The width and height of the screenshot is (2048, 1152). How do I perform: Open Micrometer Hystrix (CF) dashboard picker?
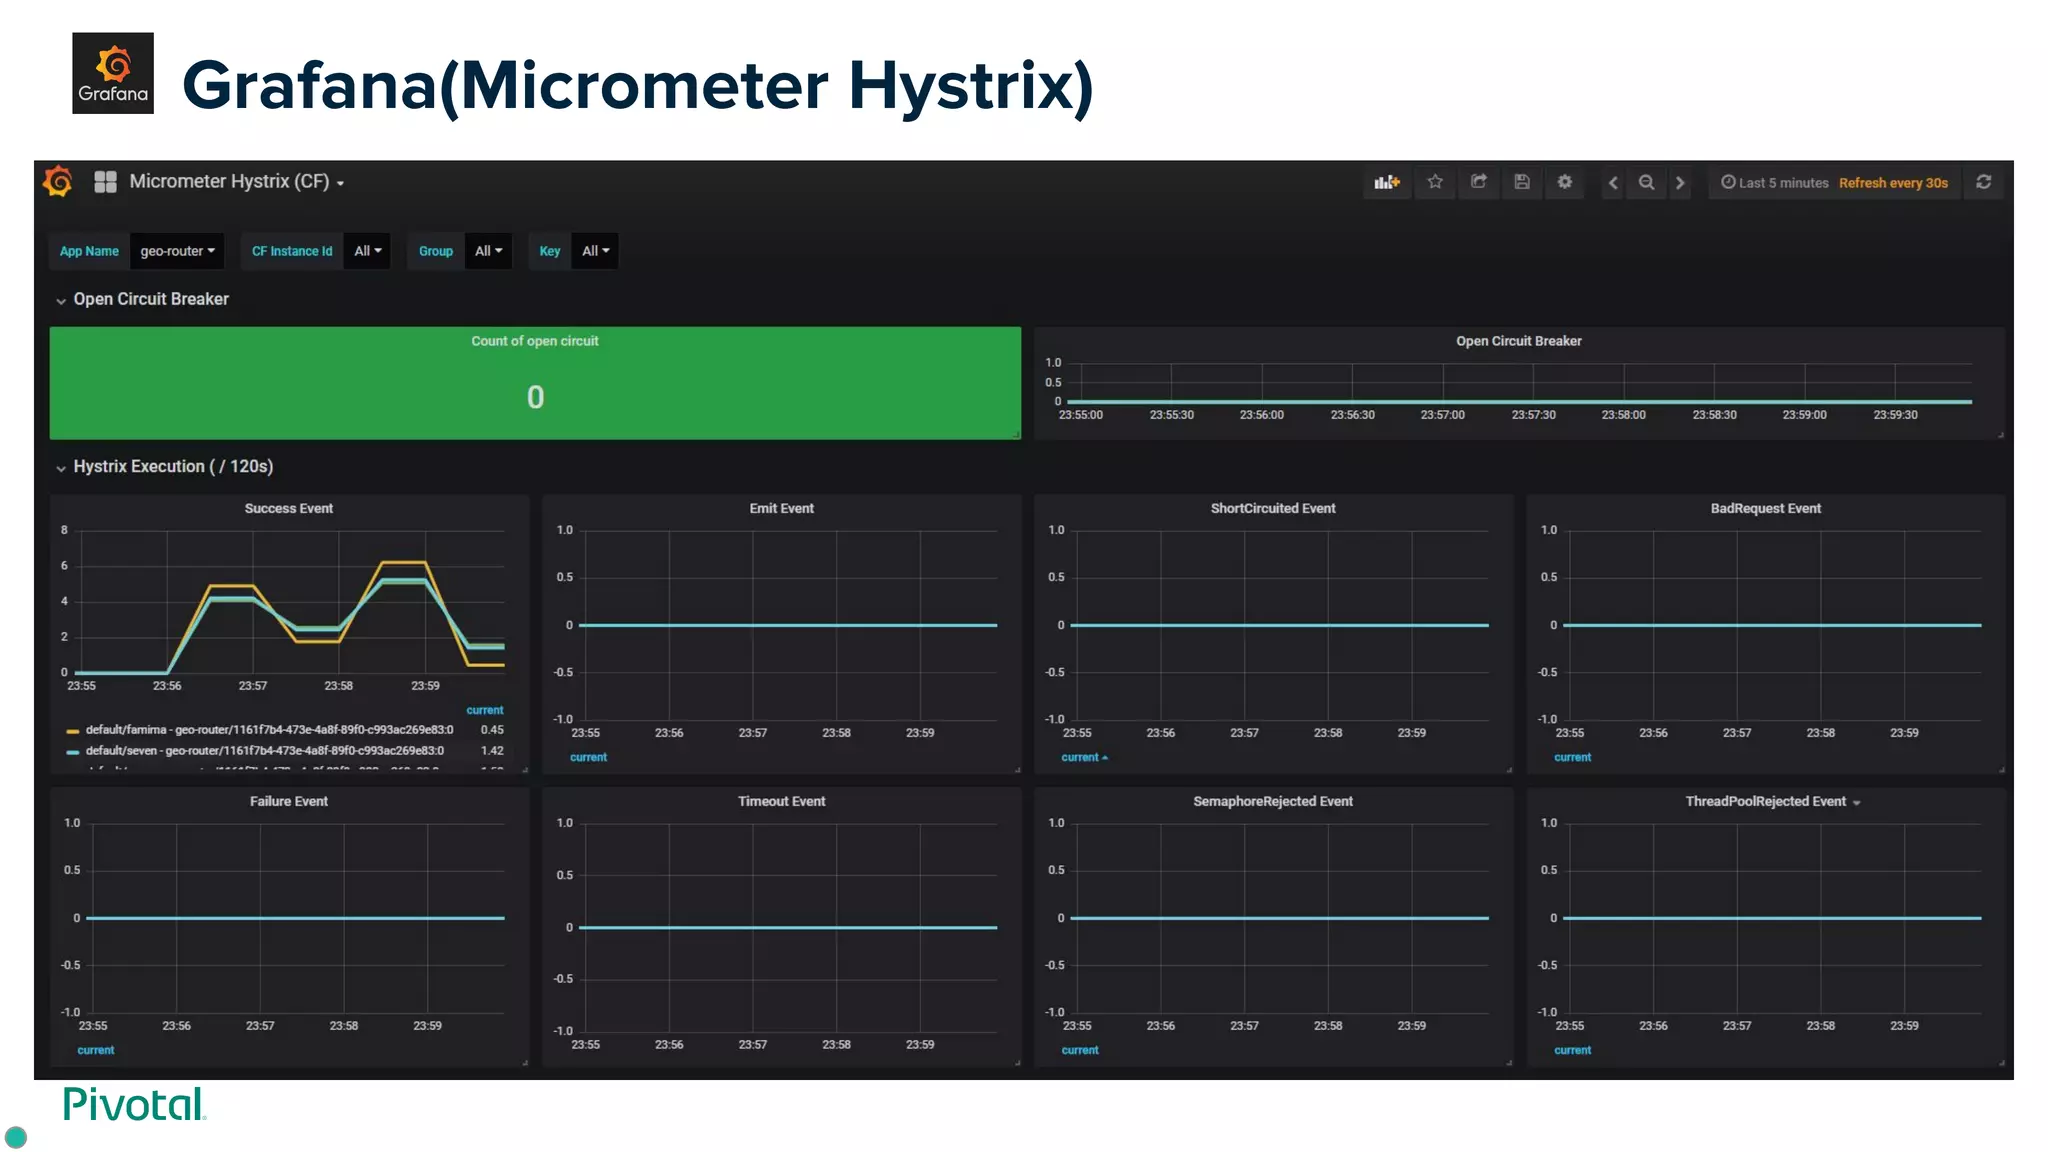pos(237,182)
